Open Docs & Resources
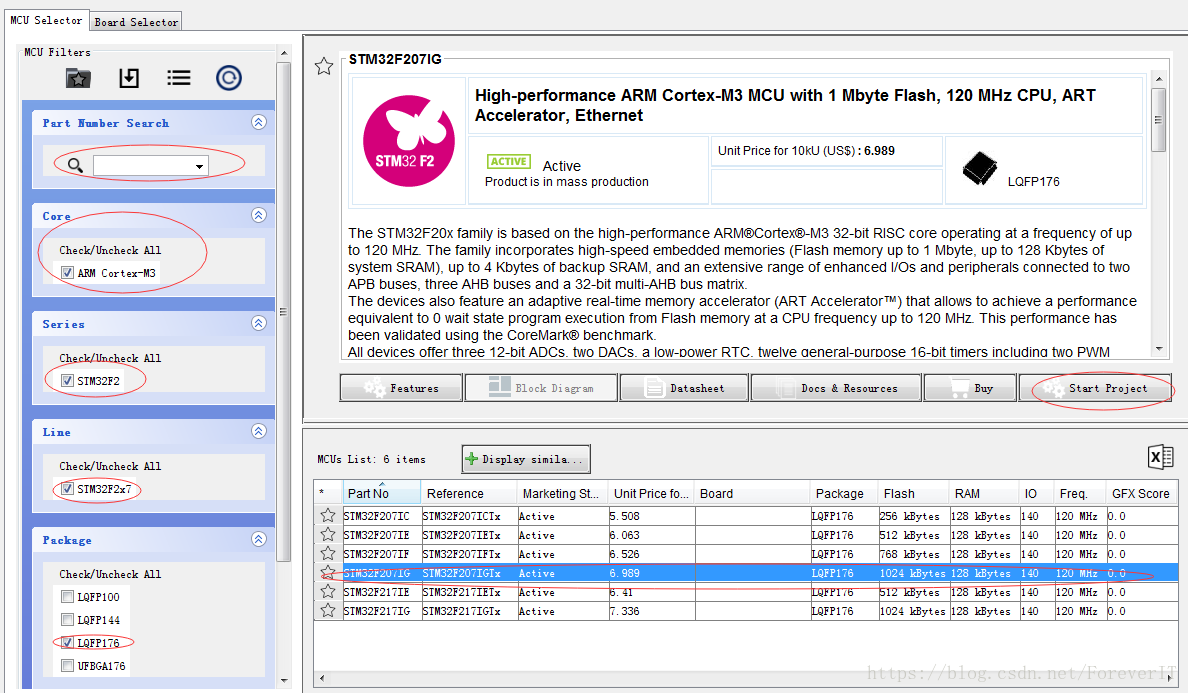The image size is (1188, 693). pyautogui.click(x=836, y=388)
